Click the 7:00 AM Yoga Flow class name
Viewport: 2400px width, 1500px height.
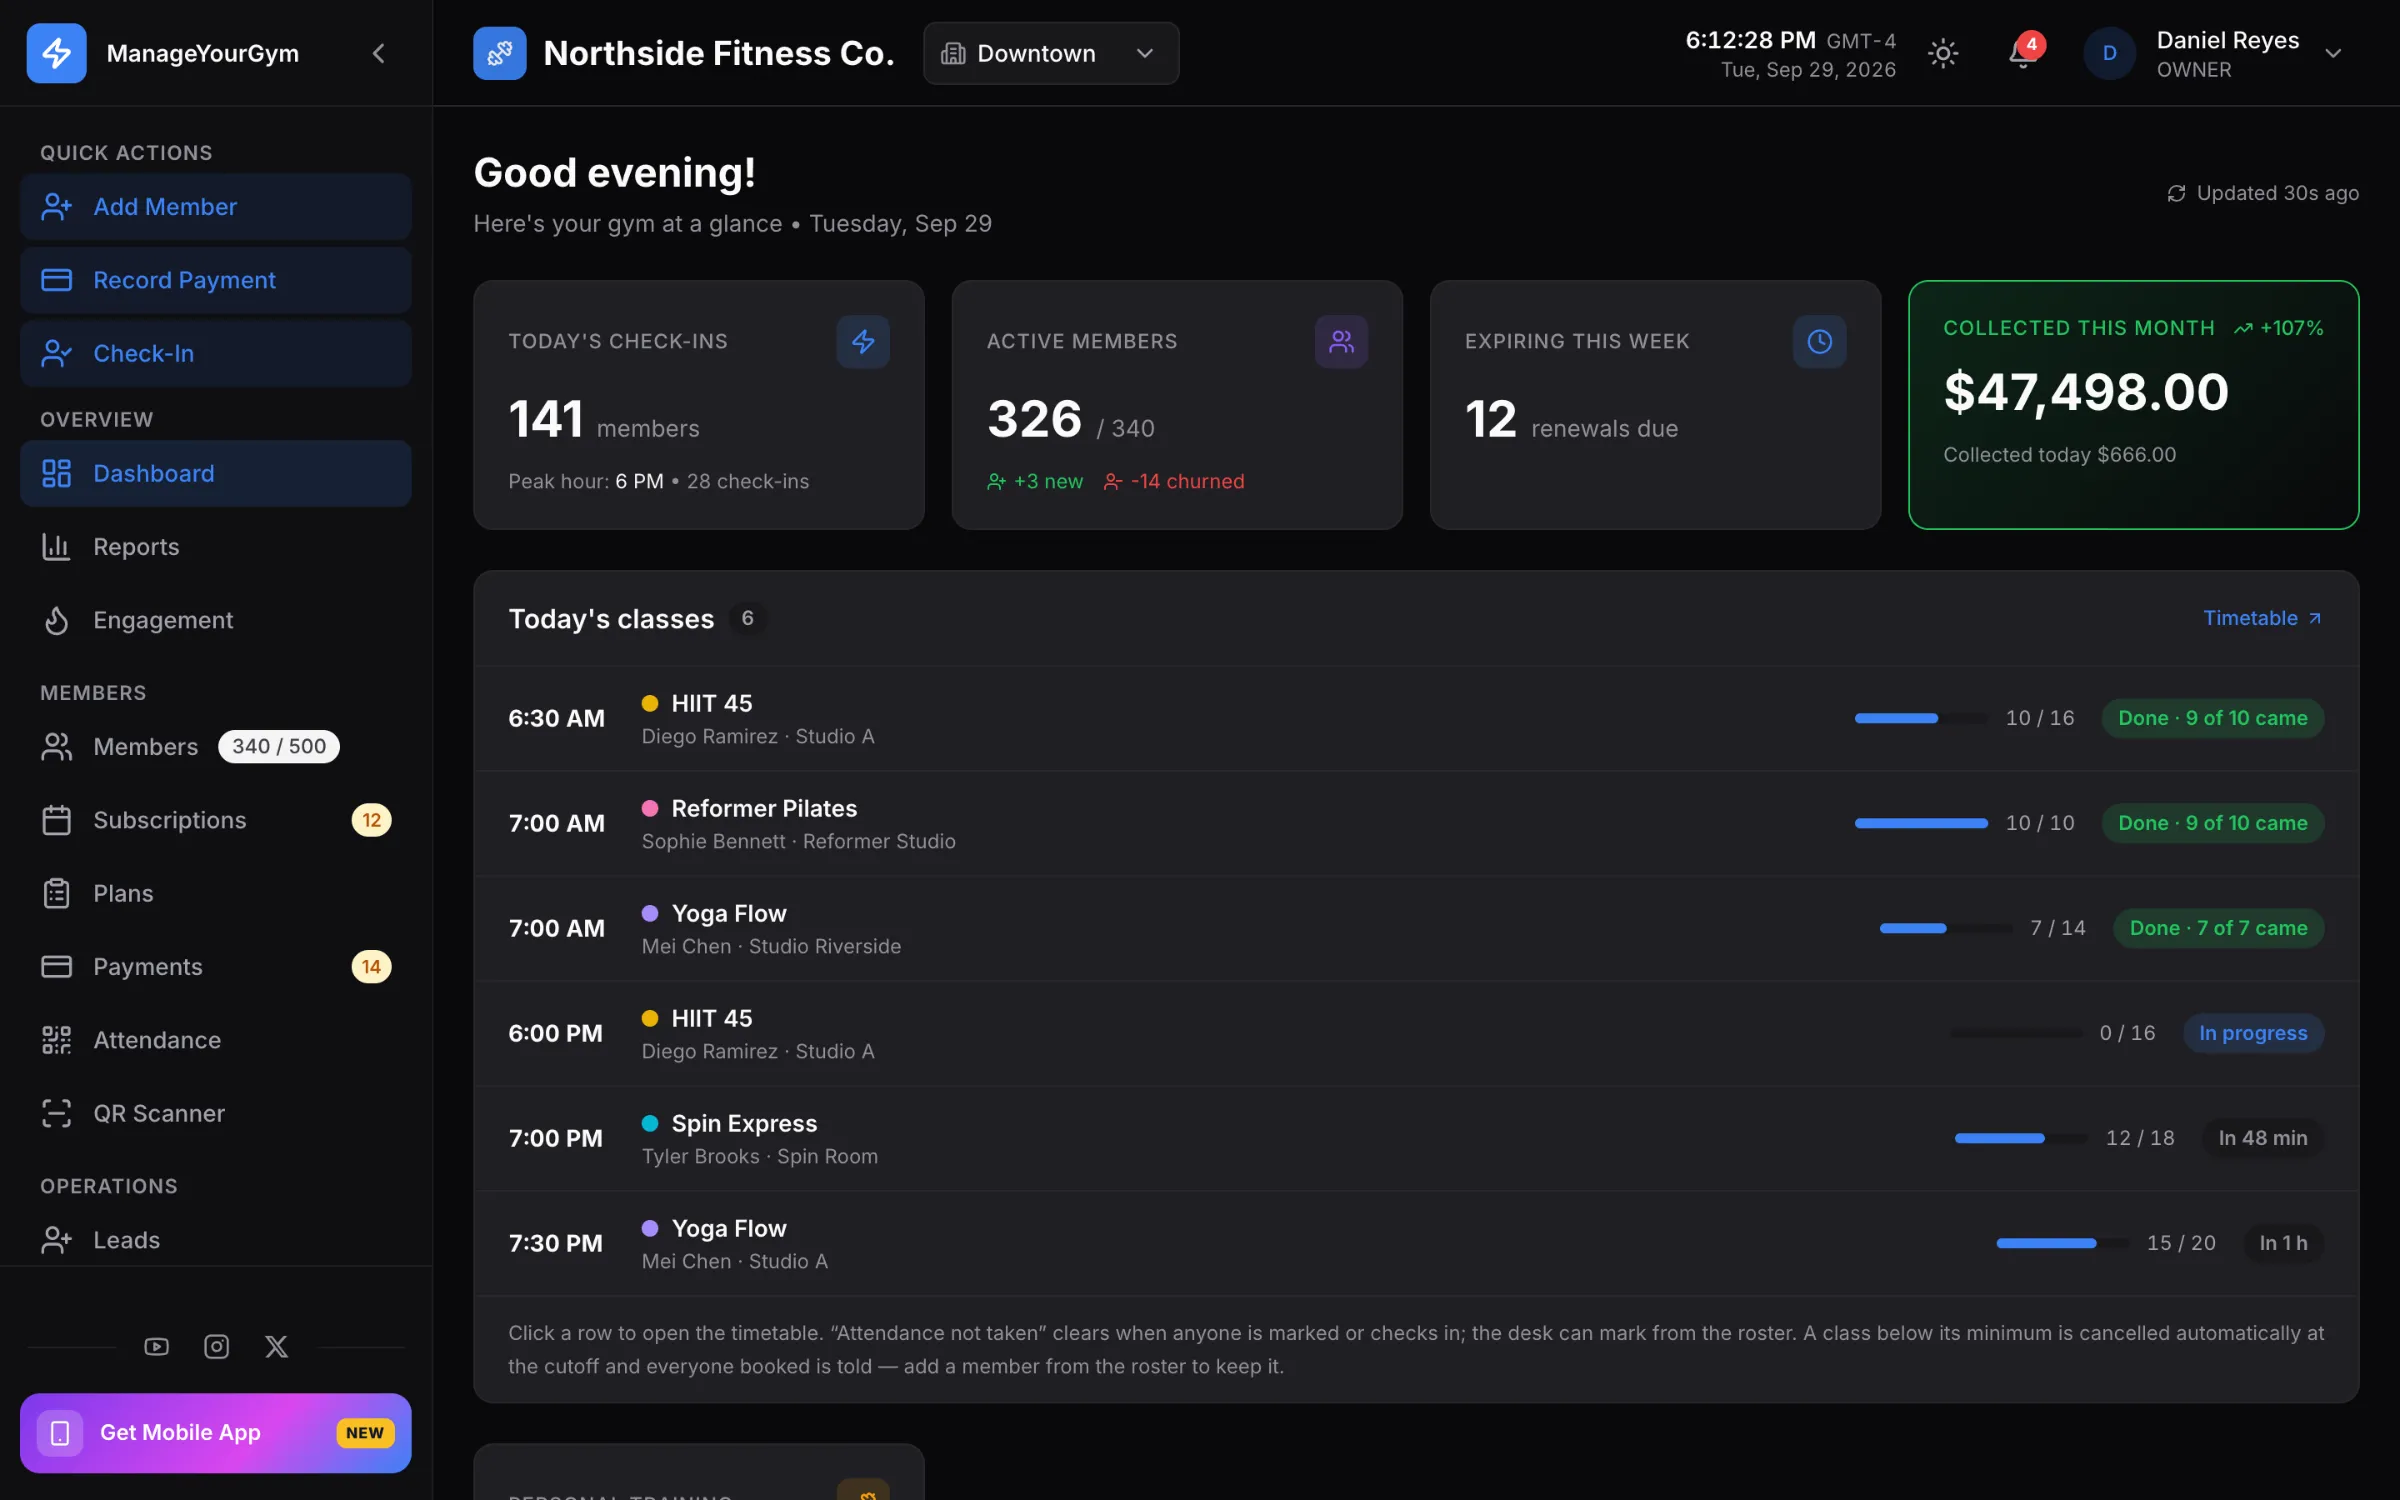pos(729,913)
